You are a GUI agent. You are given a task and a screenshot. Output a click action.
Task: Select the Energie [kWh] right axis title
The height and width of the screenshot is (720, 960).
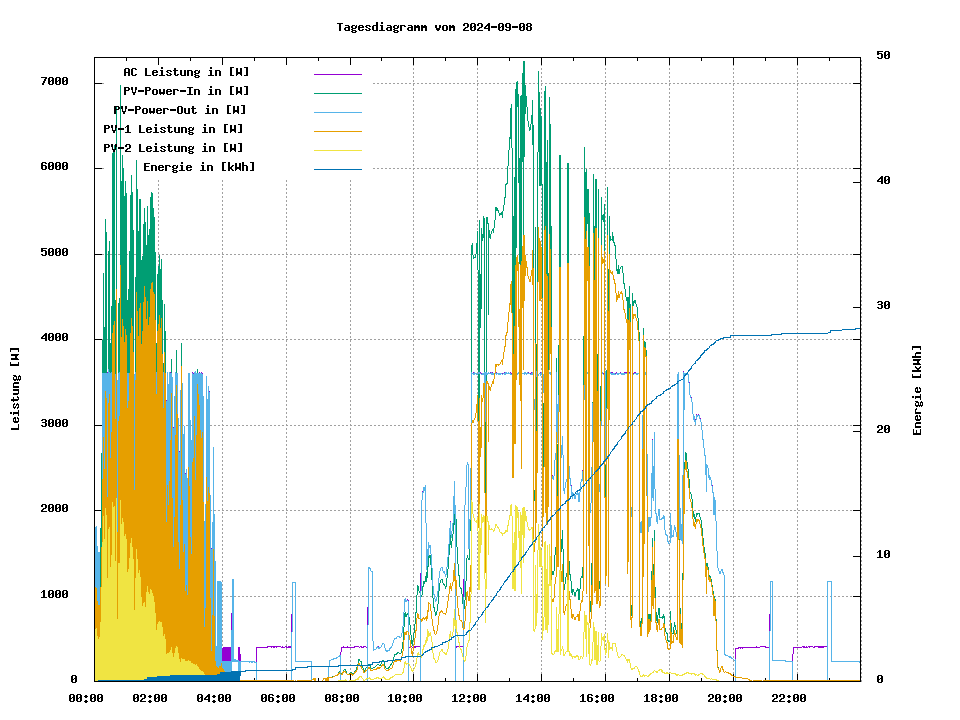pos(917,390)
